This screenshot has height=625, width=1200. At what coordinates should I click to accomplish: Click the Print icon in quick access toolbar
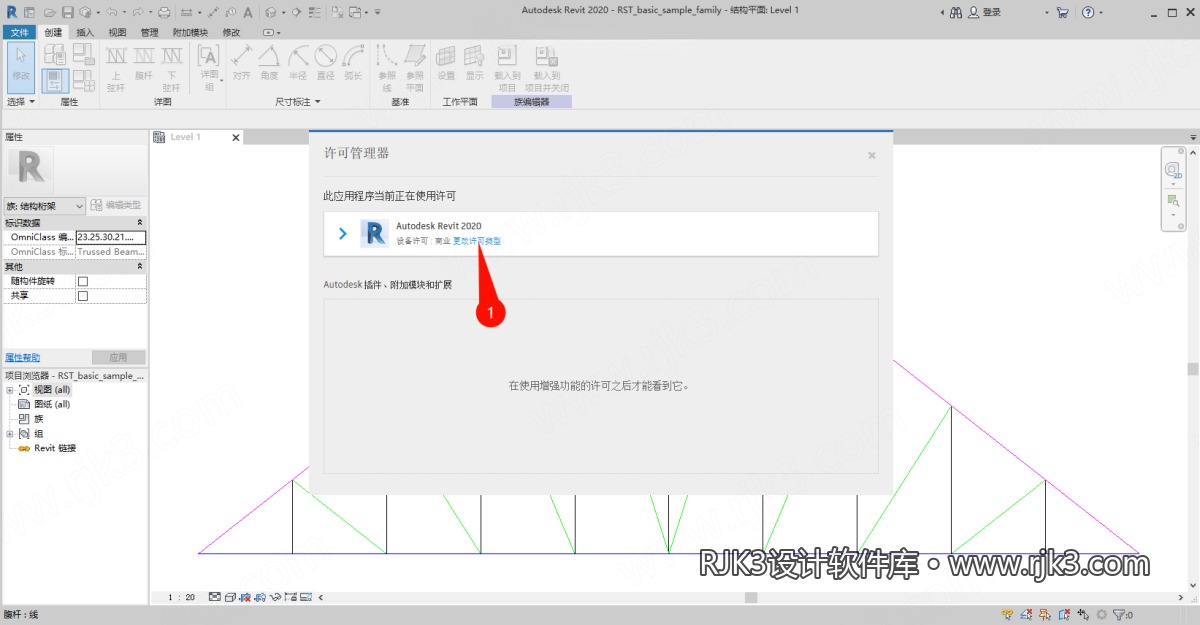[163, 12]
